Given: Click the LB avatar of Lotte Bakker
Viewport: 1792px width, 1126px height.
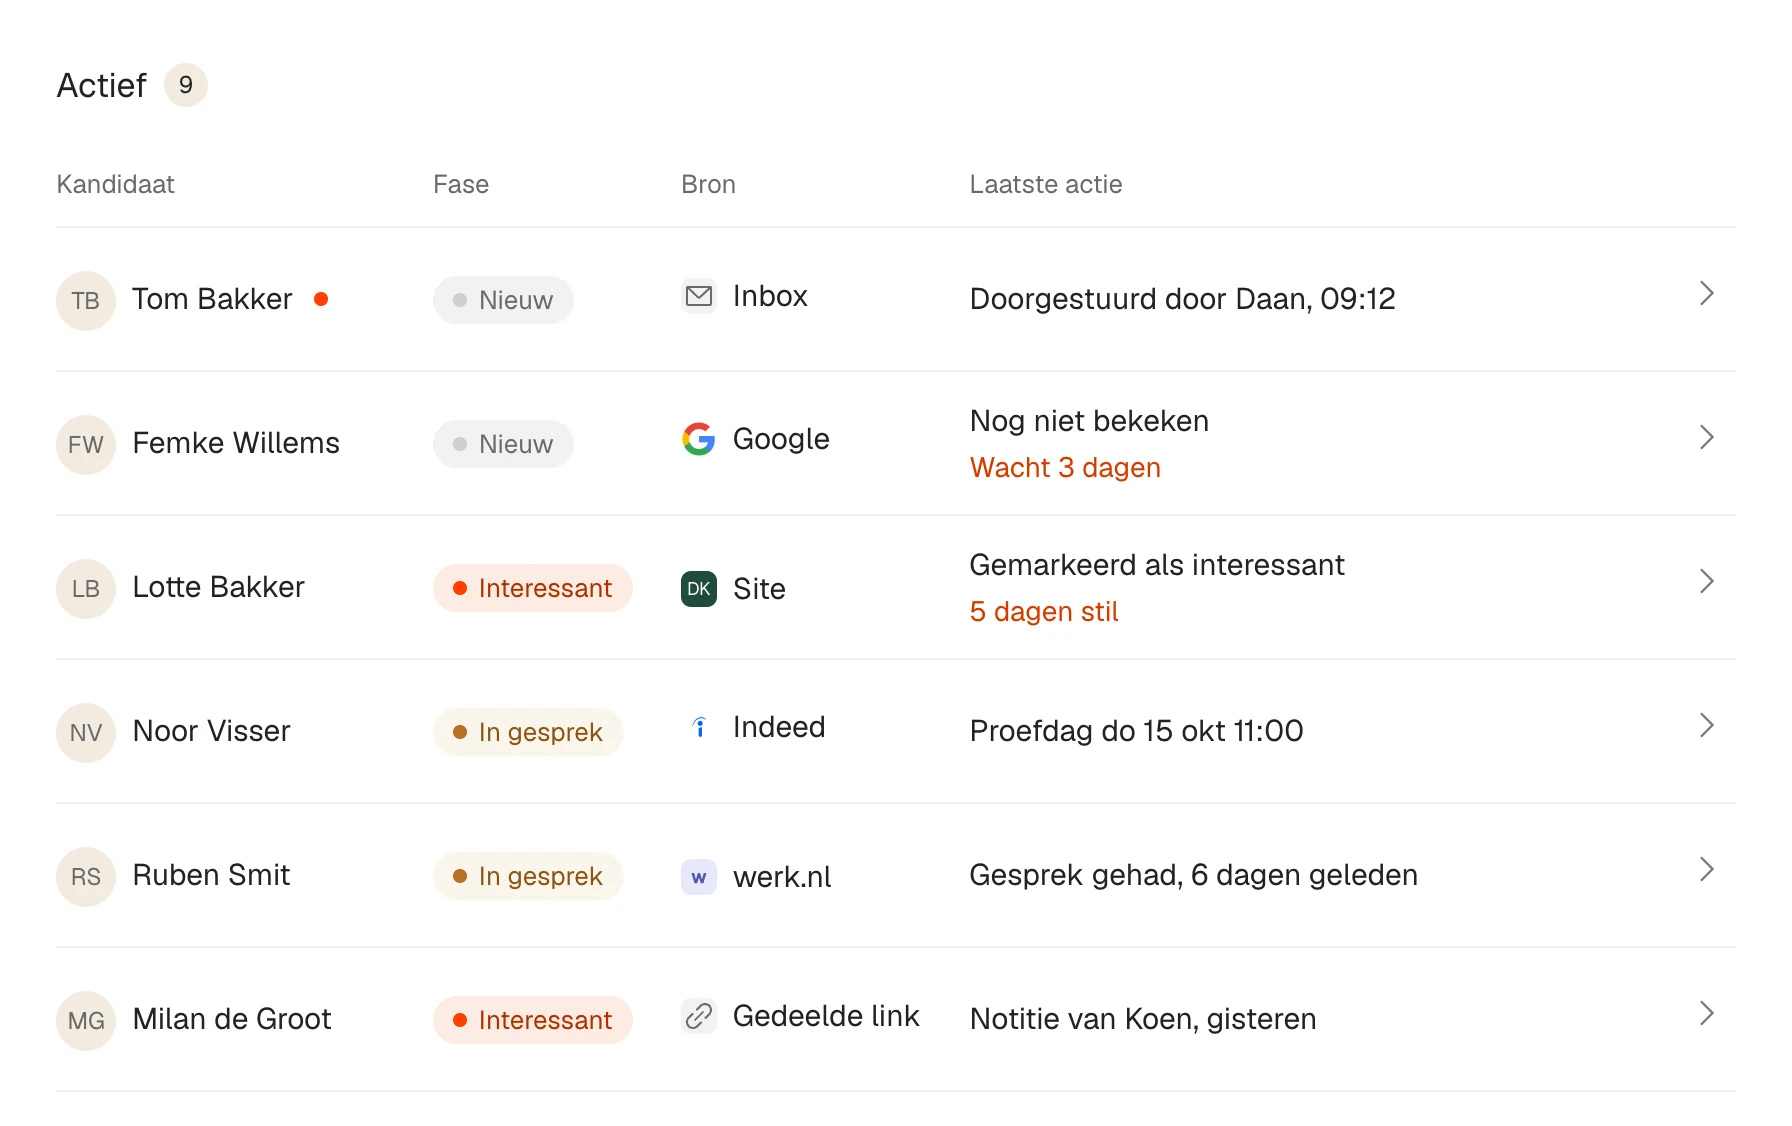Looking at the screenshot, I should click(x=86, y=588).
